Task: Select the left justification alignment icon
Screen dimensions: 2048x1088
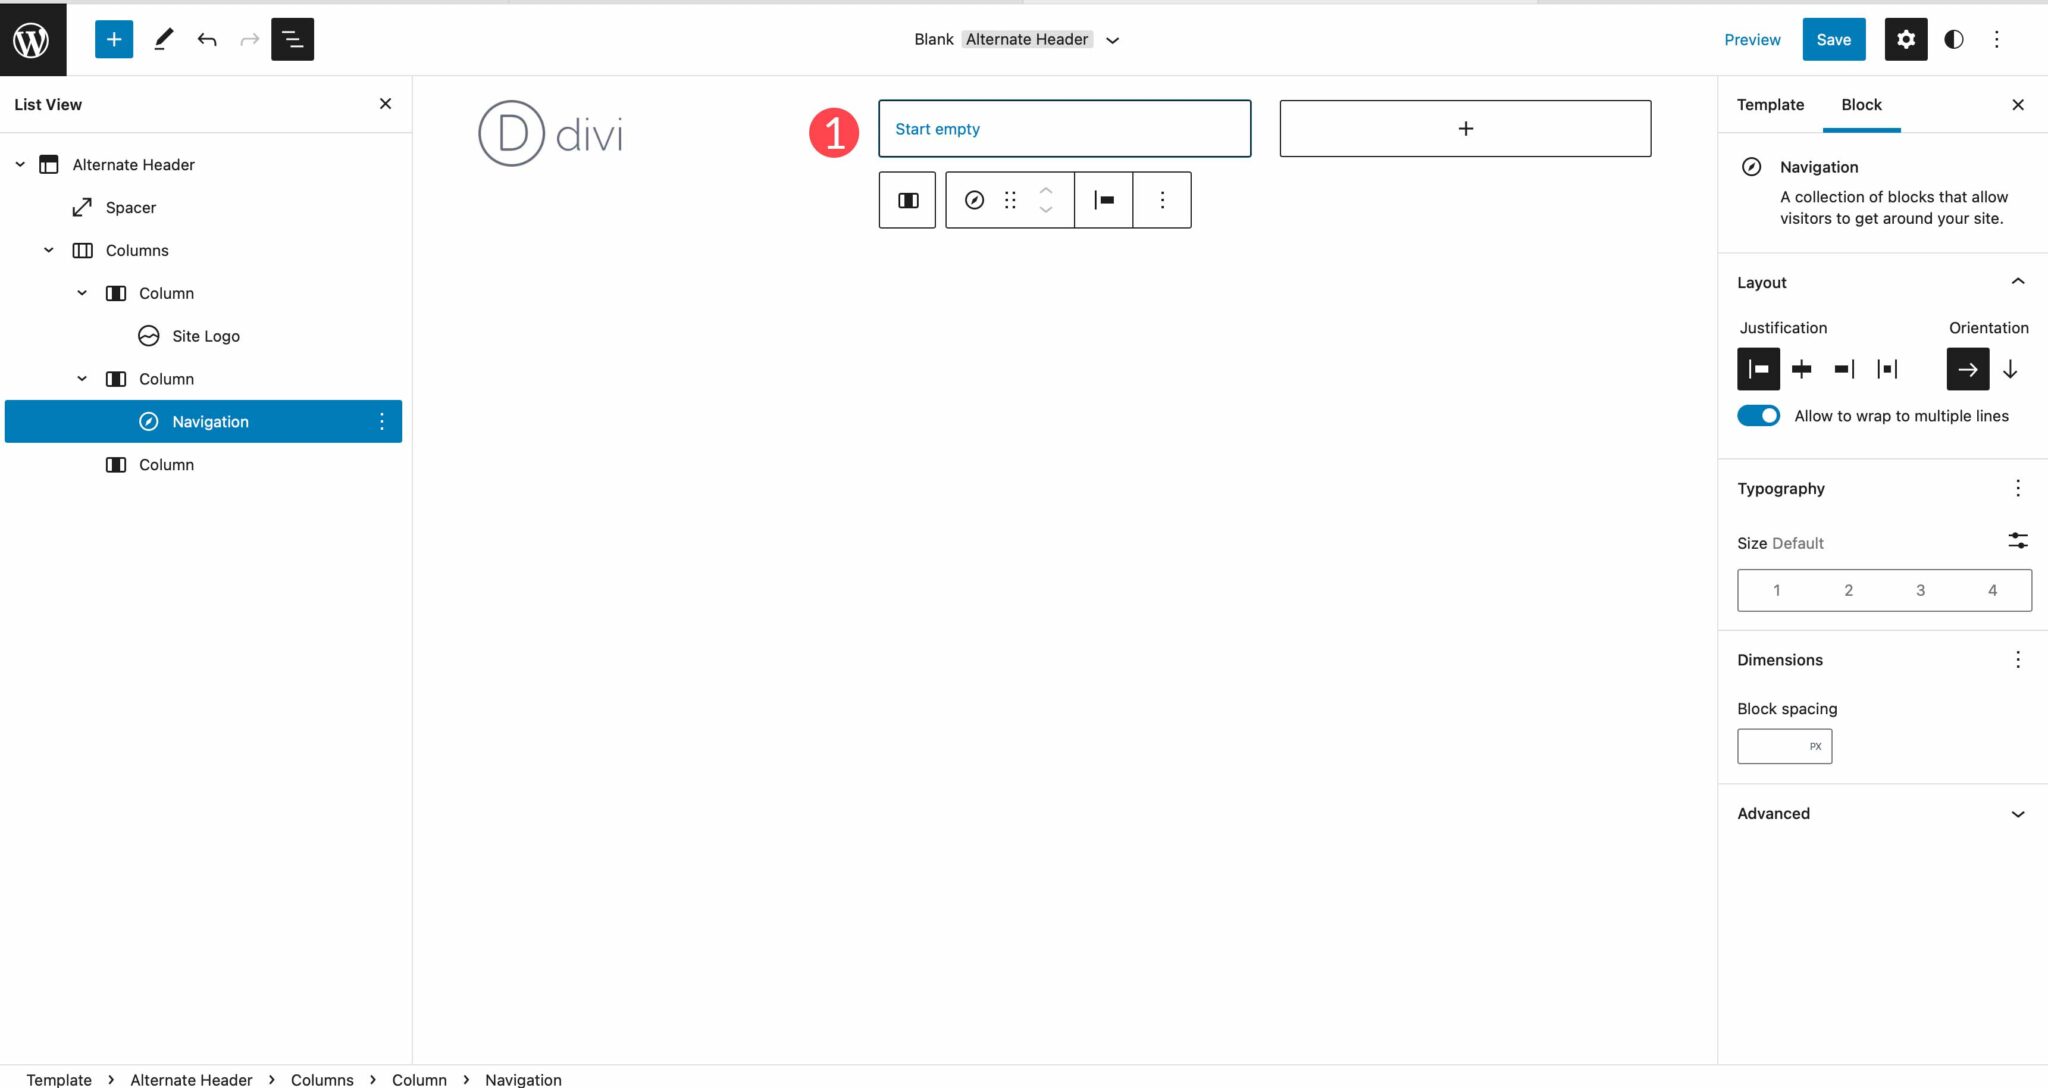Action: 1758,369
